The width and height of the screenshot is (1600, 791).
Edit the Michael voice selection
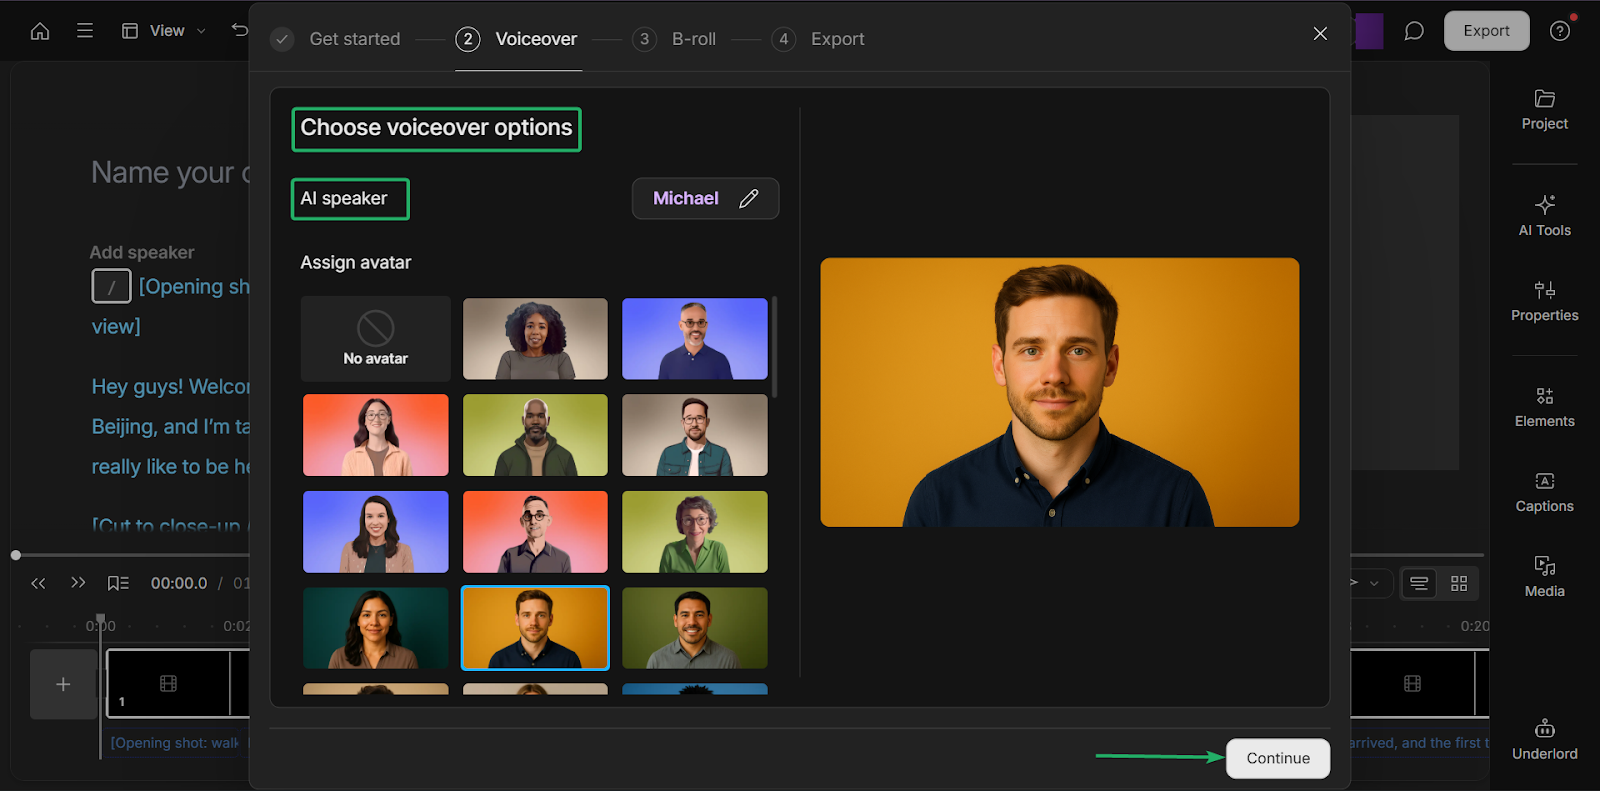tap(705, 198)
